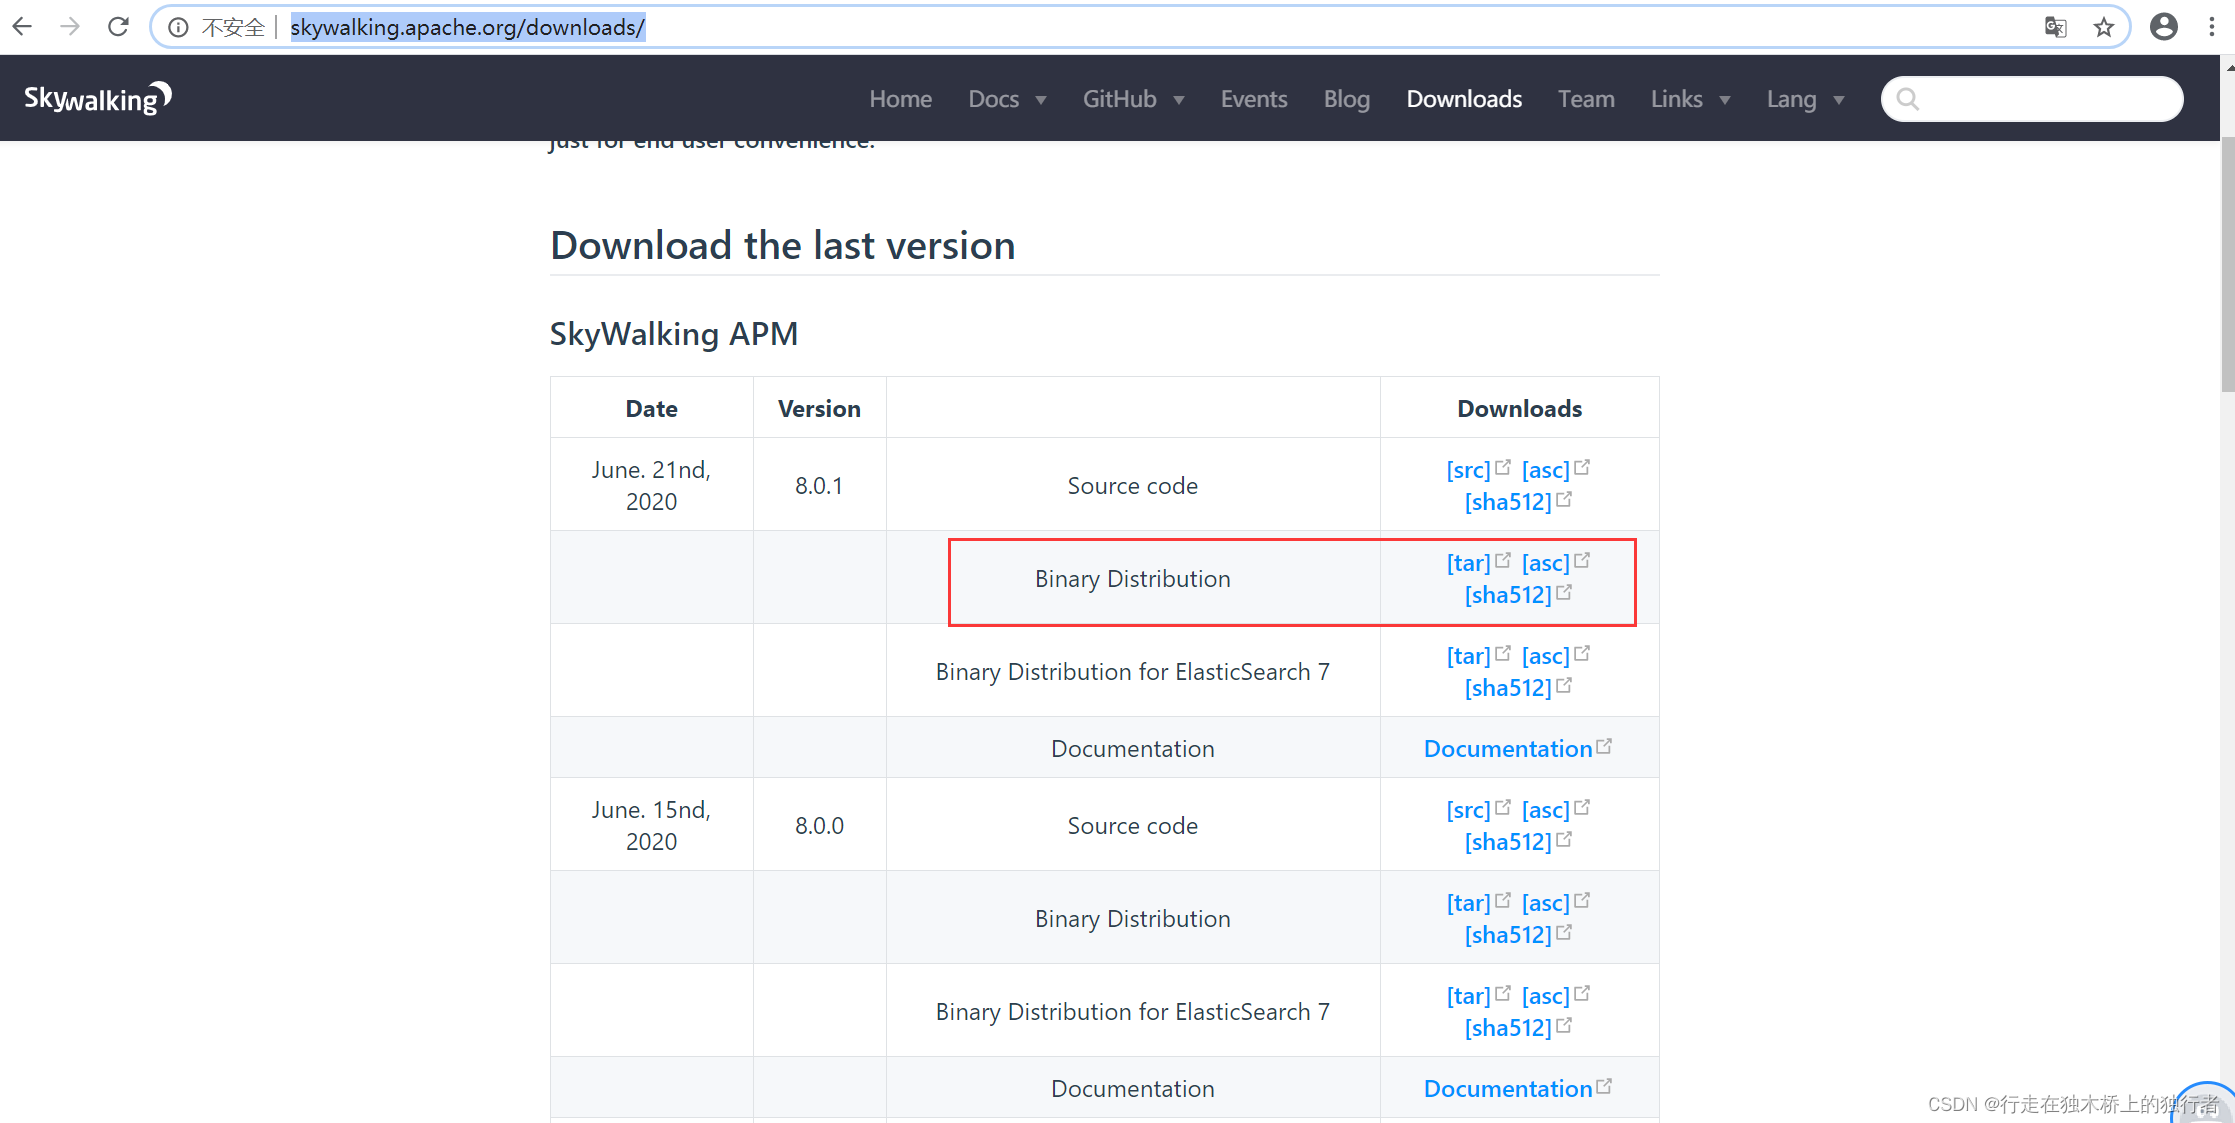The width and height of the screenshot is (2235, 1123).
Task: Open 8.0.1 Source code [asc] link
Action: click(1546, 470)
